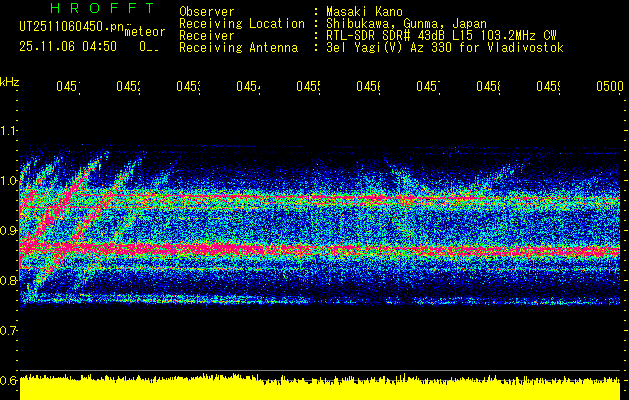Select the RTL-SDR SDR# 43dB receiver details
This screenshot has width=629, height=400.
[441, 36]
